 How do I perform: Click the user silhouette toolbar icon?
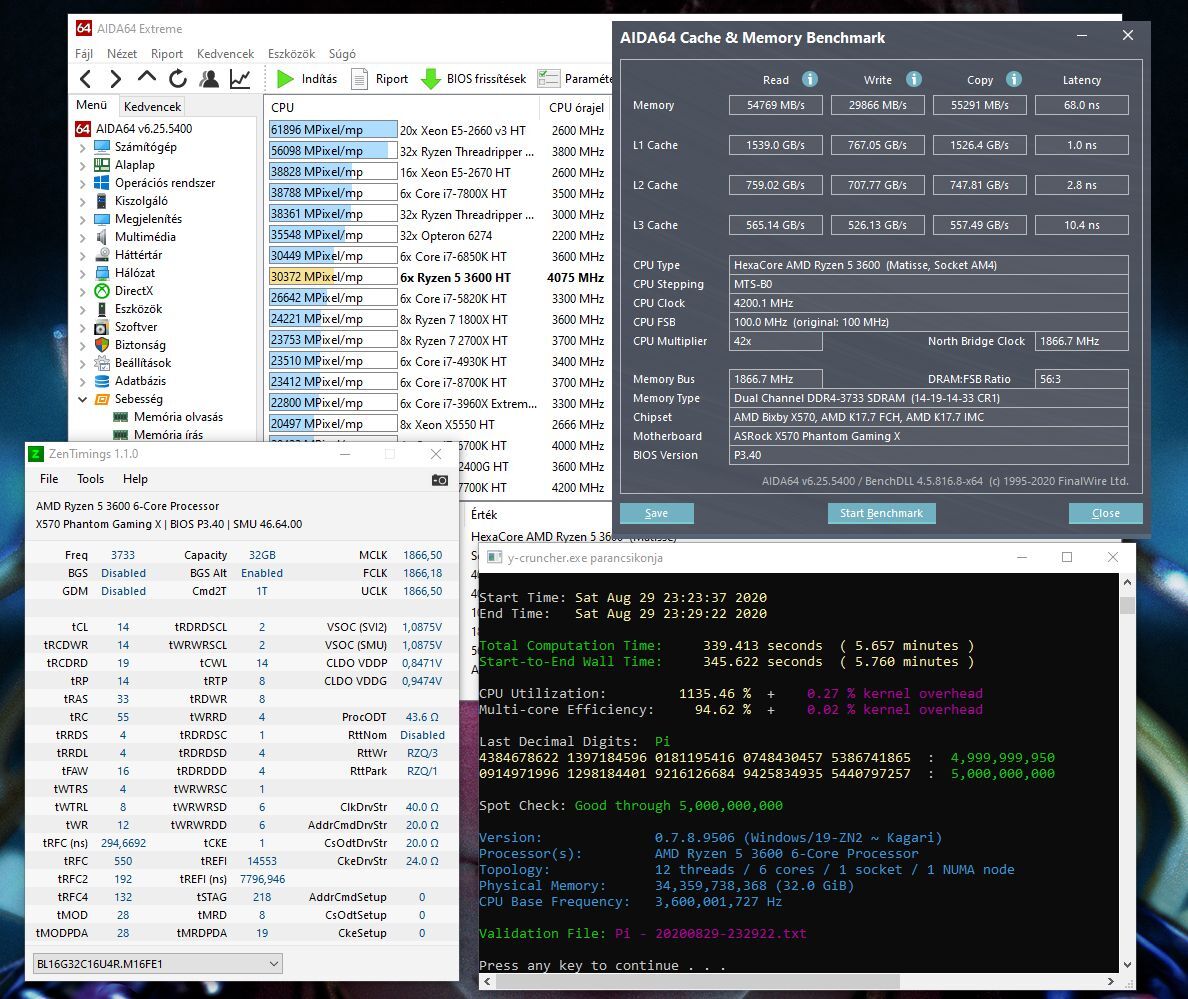[209, 79]
